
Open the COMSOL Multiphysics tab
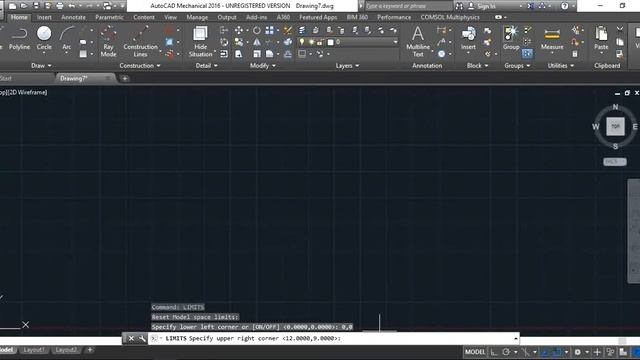point(450,17)
